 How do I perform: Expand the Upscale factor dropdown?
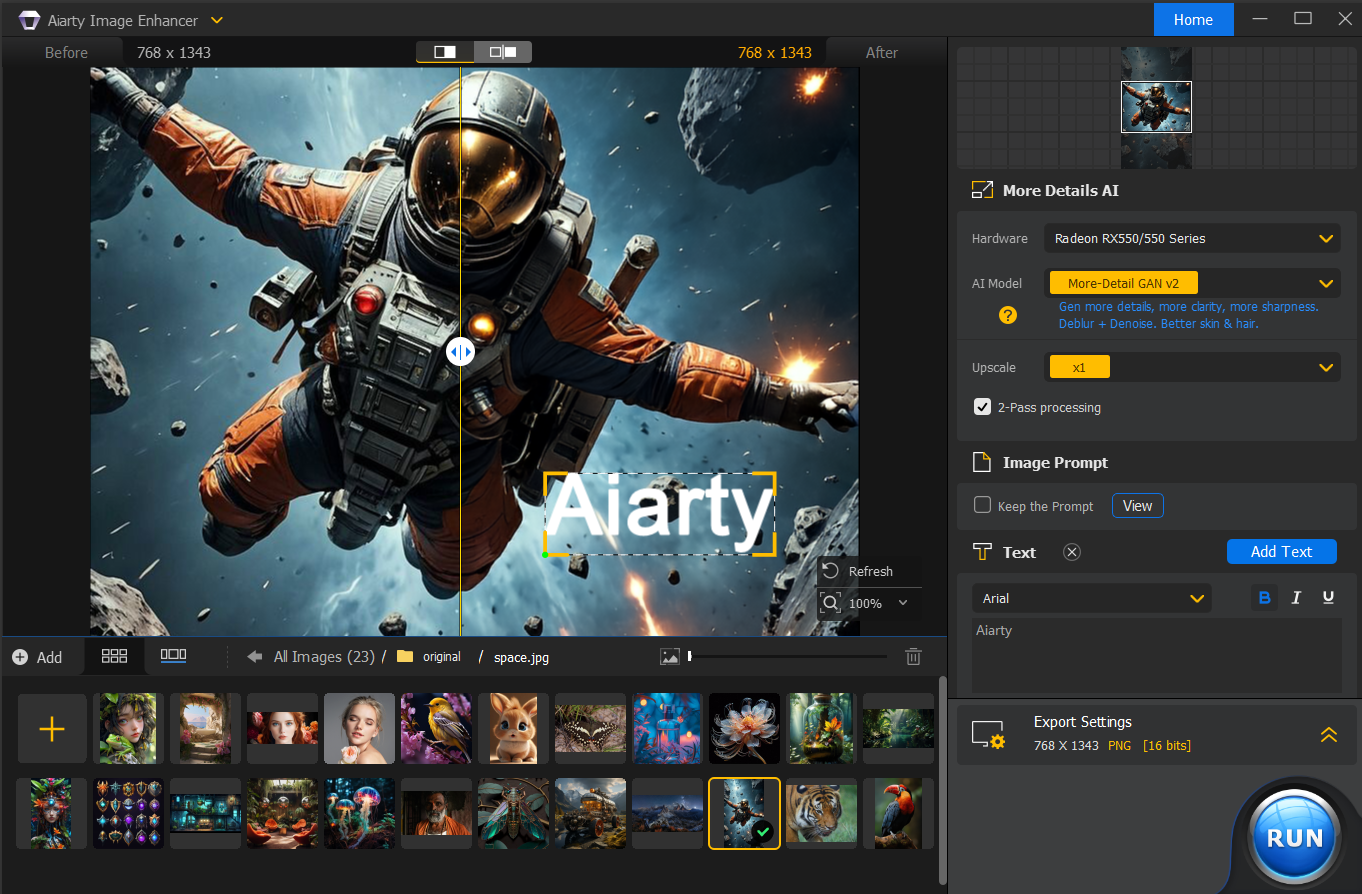[1326, 366]
